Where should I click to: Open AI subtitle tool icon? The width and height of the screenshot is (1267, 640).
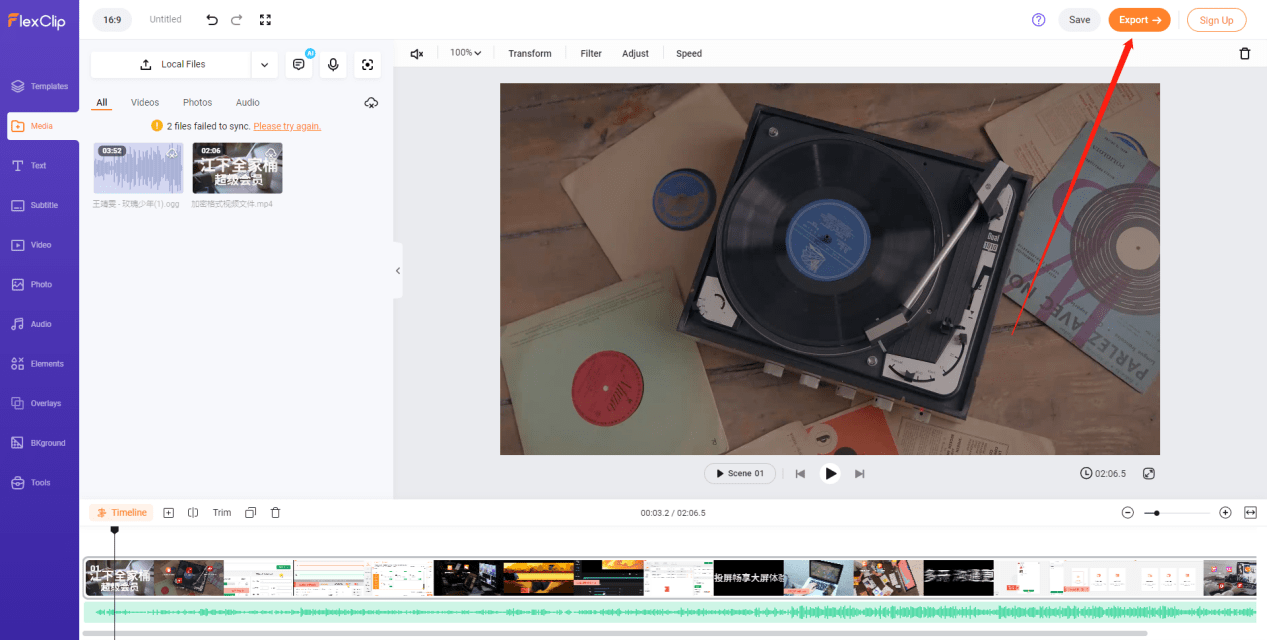click(299, 64)
